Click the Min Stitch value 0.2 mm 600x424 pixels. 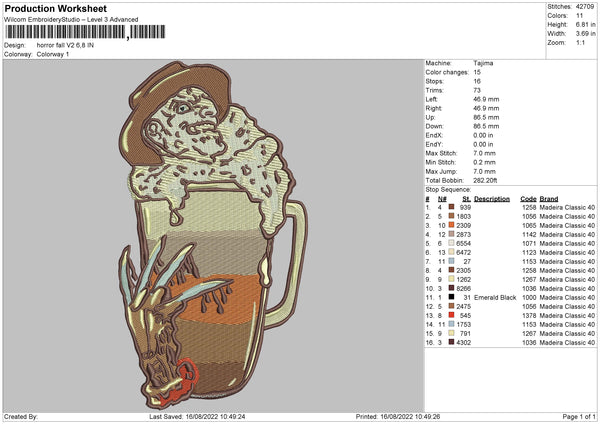(x=484, y=162)
